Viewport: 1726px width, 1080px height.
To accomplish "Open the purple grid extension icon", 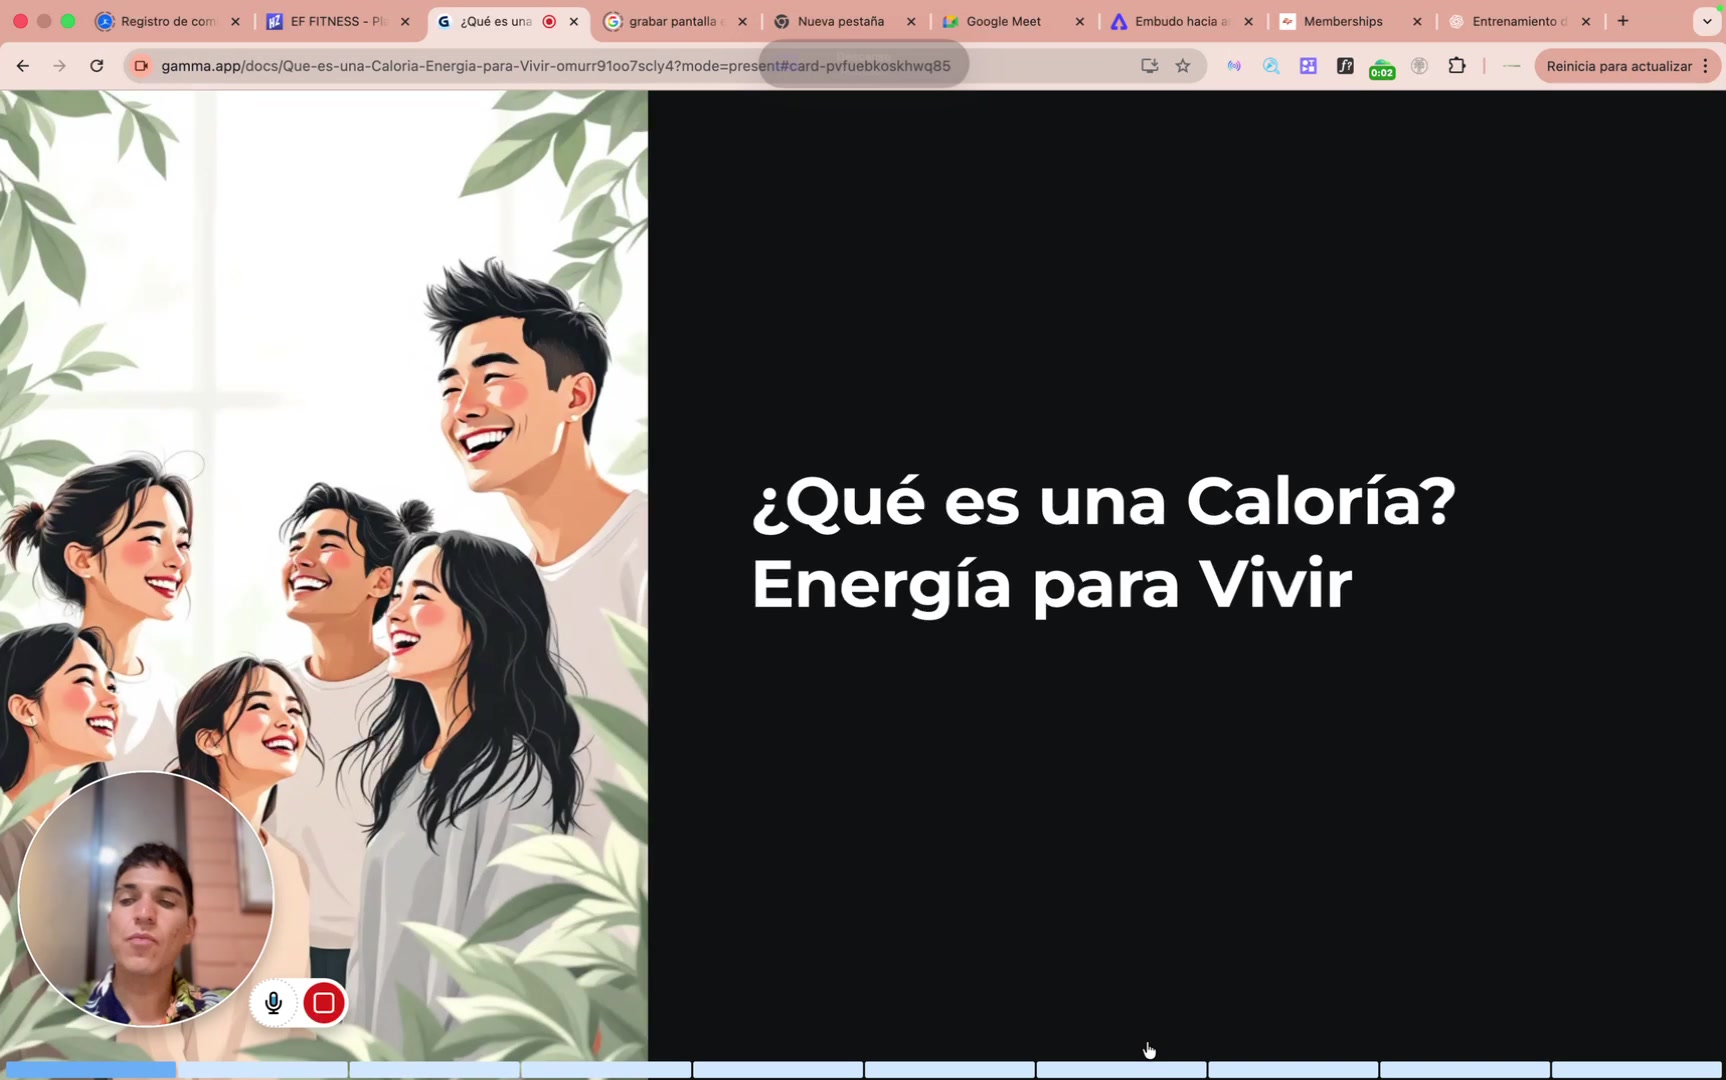I will (1308, 66).
